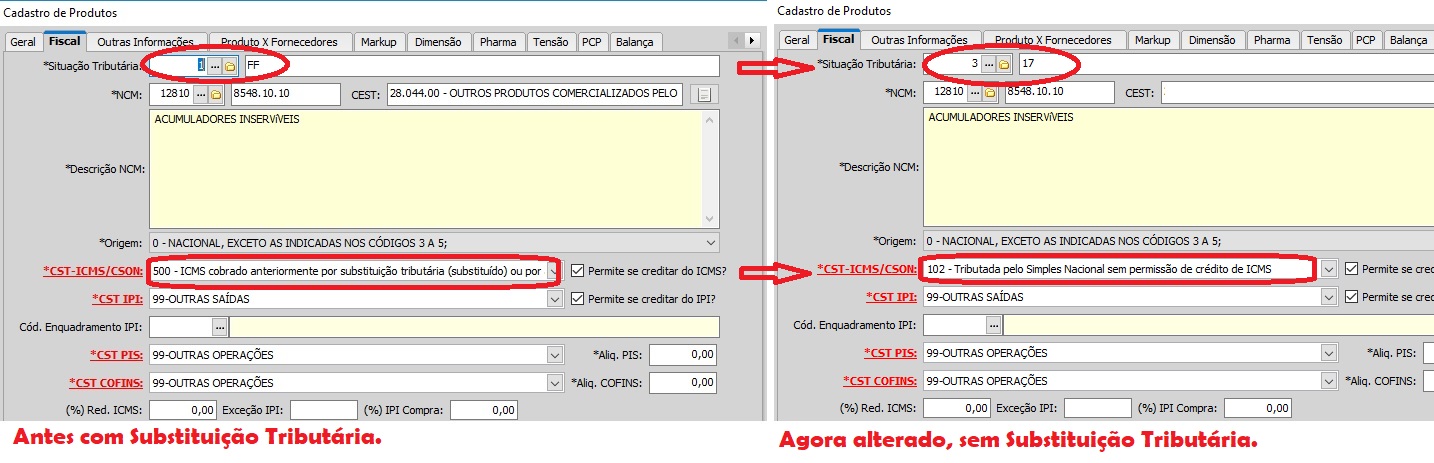Click Cód. Enquadramento IPI ellipsis button in right form

993,325
